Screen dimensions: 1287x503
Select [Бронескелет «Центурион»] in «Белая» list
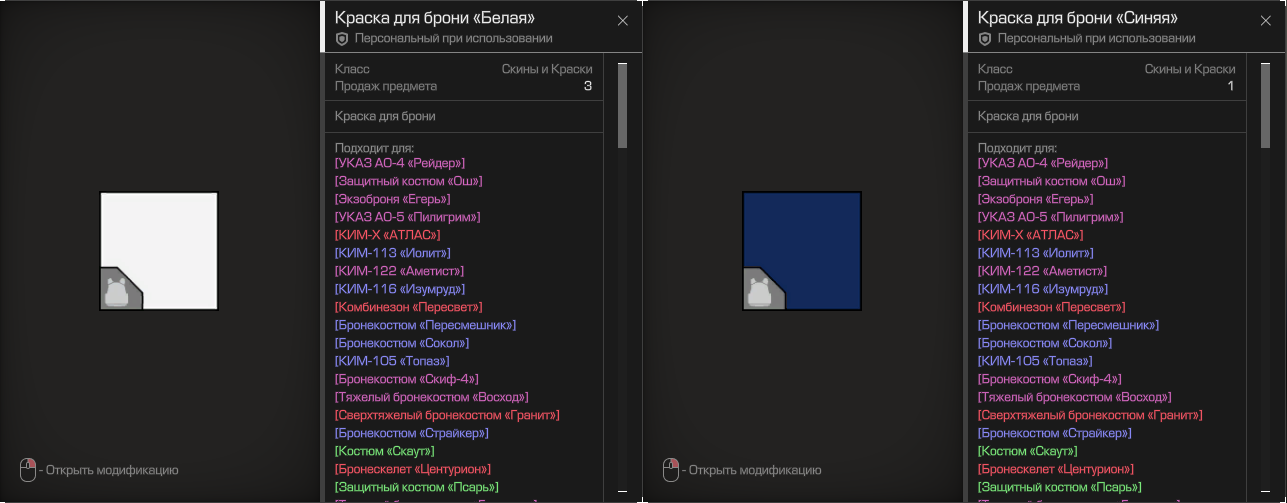[413, 469]
